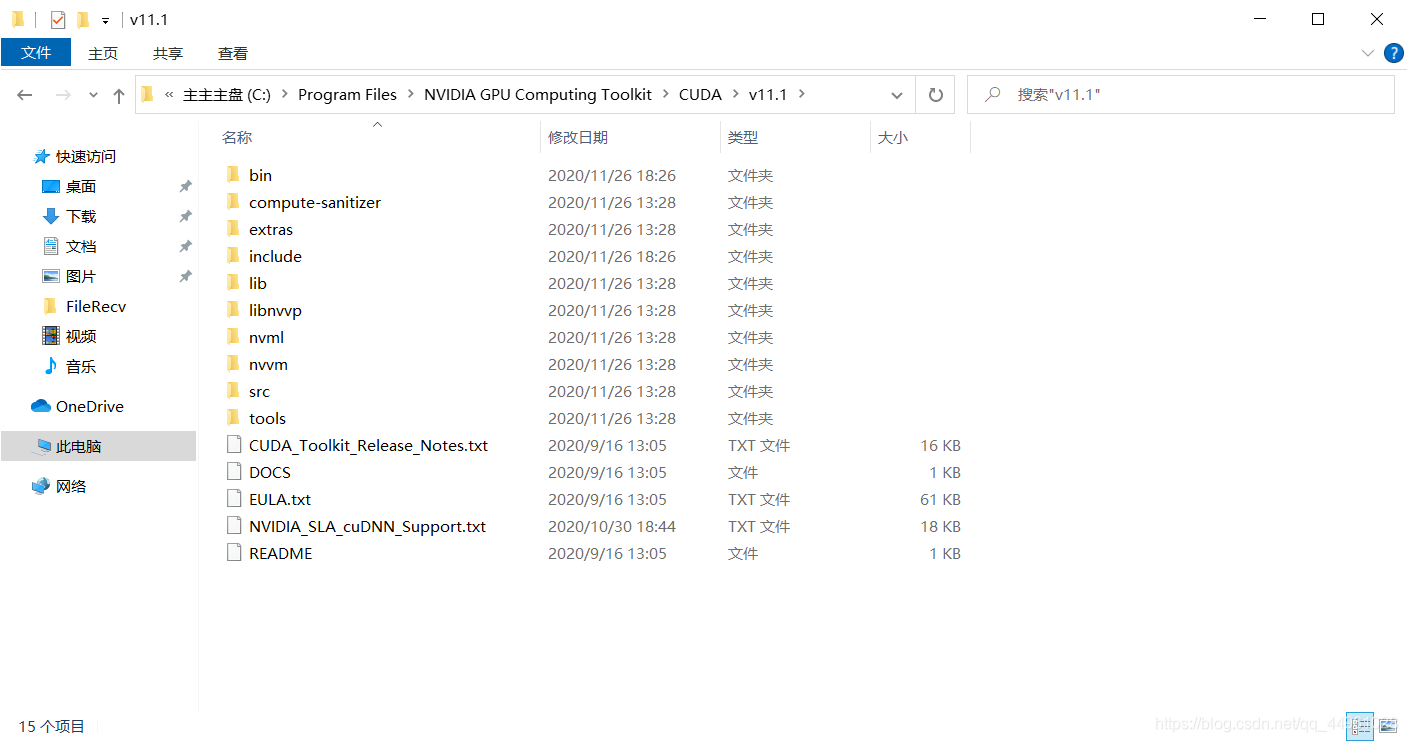This screenshot has width=1408, height=742.
Task: Select the DOCS file icon
Action: pos(233,472)
